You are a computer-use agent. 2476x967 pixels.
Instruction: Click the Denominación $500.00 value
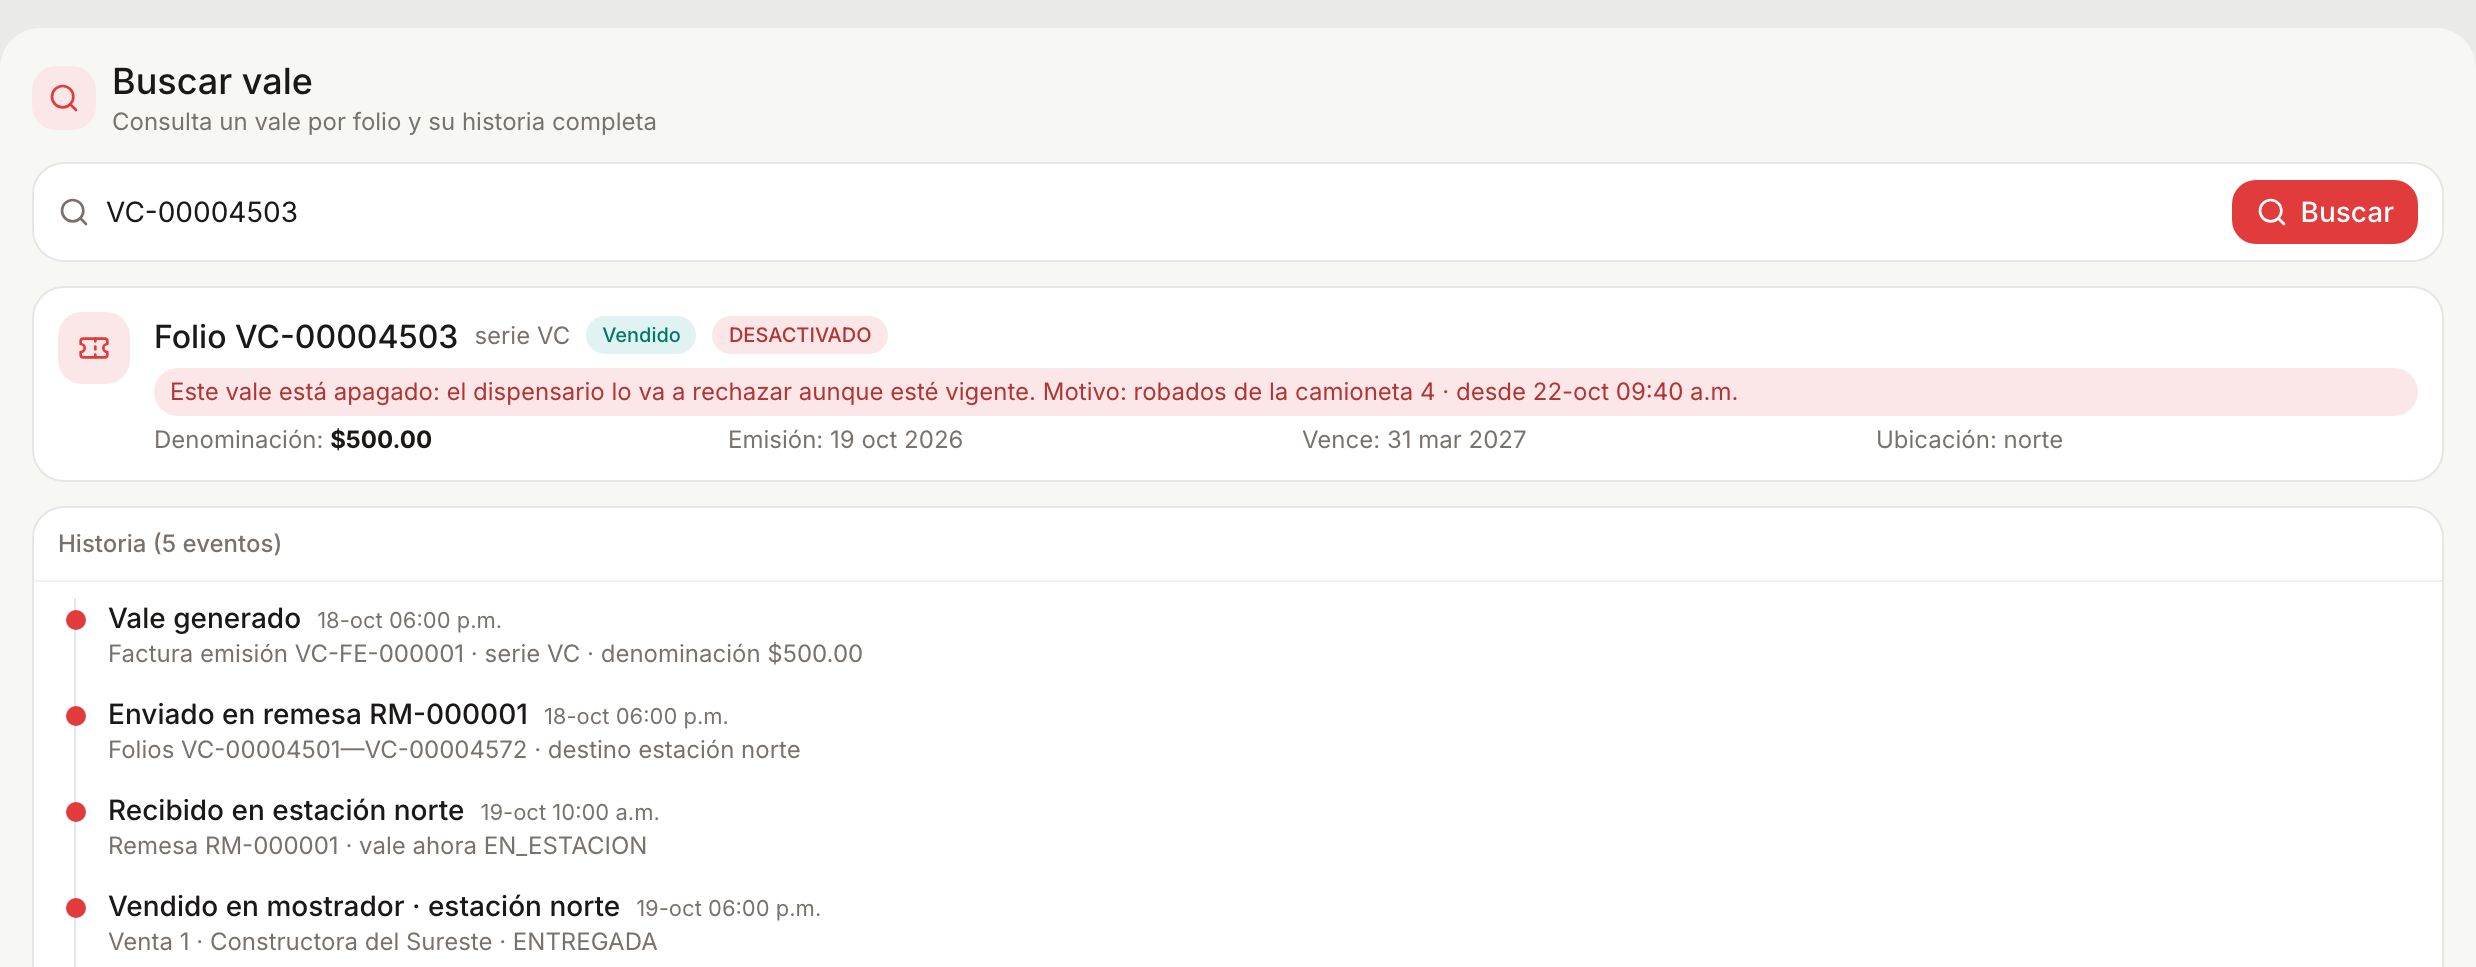click(x=381, y=440)
